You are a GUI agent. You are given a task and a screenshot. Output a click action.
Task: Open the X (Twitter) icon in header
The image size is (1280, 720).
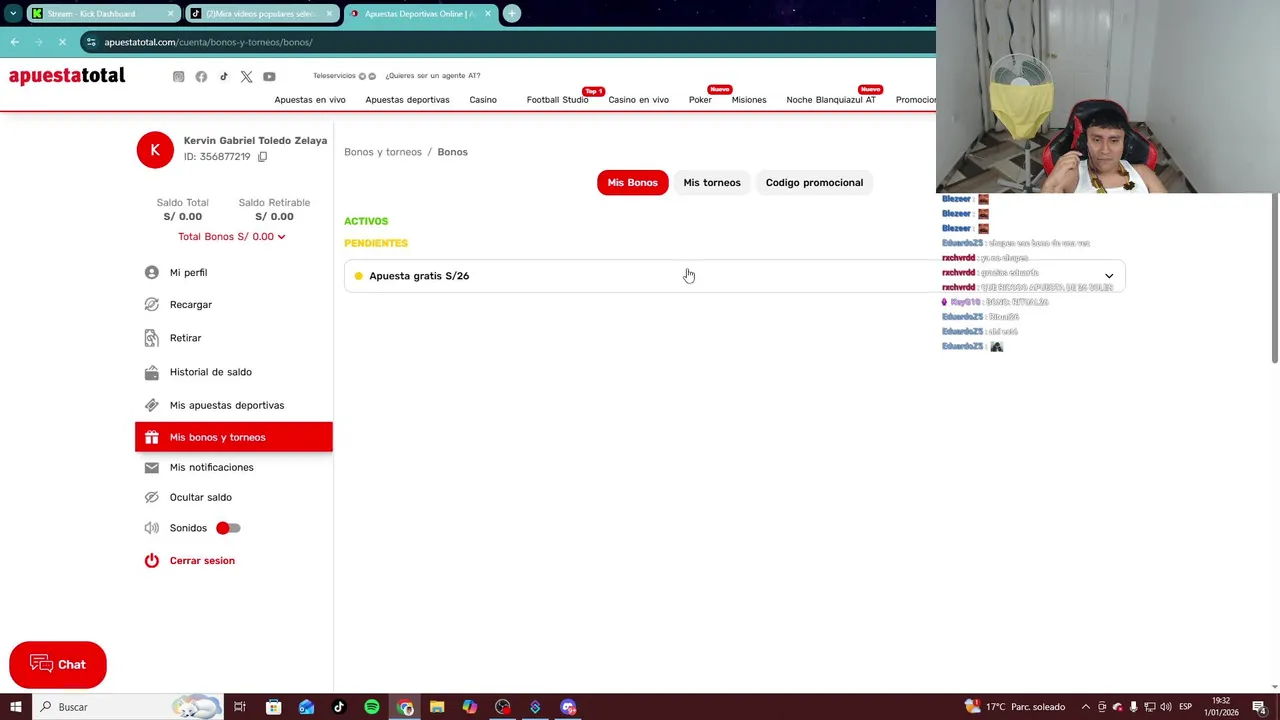click(246, 77)
